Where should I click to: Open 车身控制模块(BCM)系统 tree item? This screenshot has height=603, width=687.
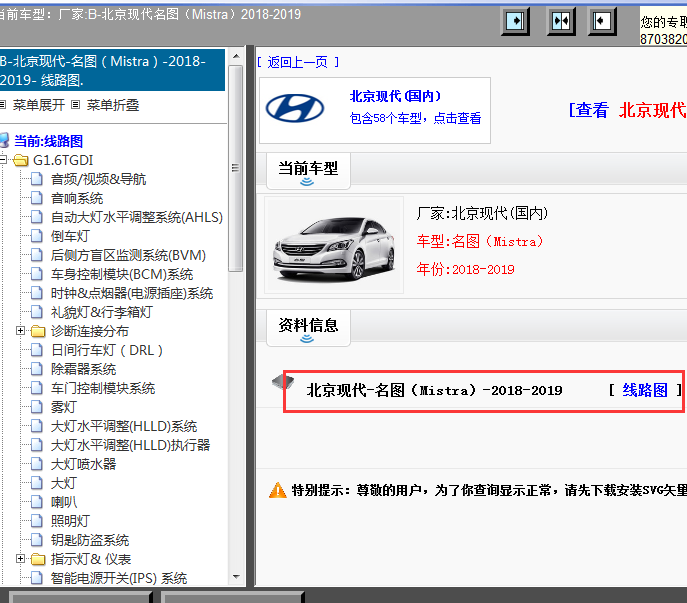[x=122, y=274]
